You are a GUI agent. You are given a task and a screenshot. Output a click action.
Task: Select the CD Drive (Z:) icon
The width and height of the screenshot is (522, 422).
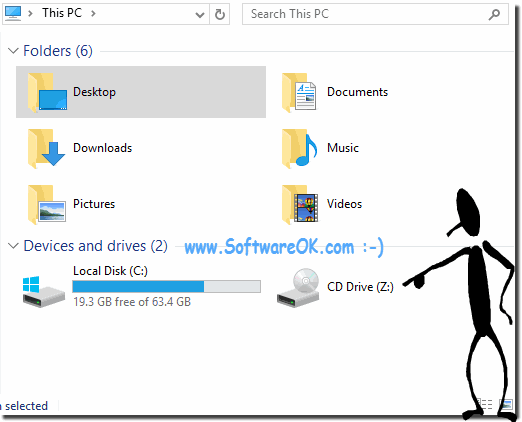[298, 288]
